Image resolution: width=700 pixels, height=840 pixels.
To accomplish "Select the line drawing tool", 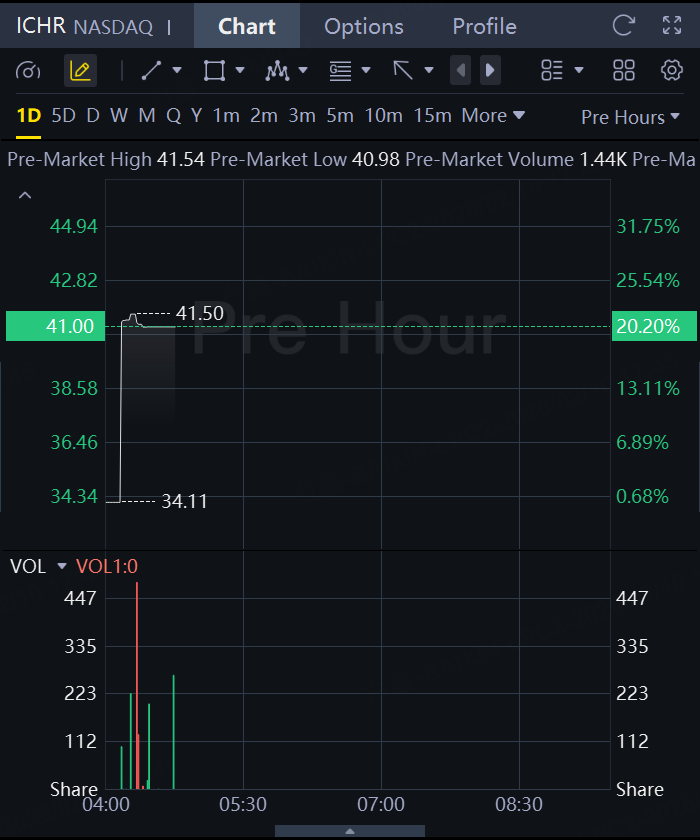I will click(152, 70).
